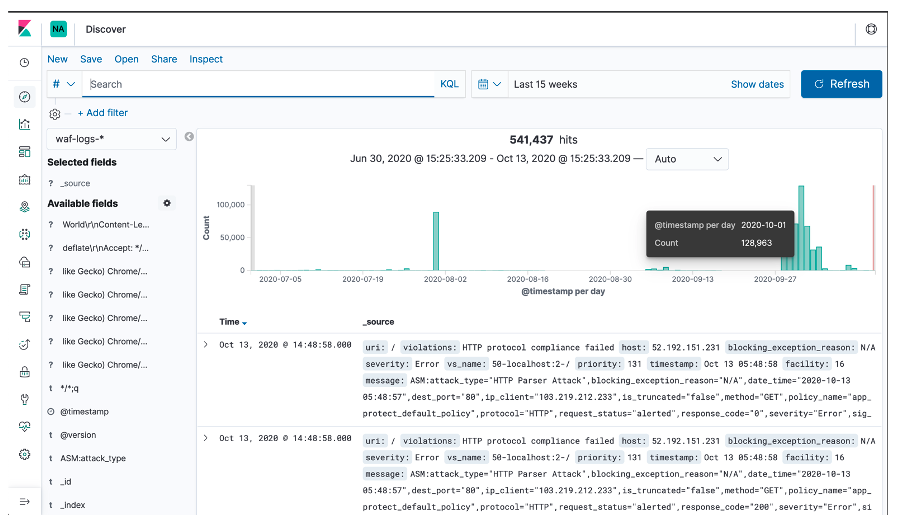
Task: Open the waf-logs-* index pattern dropdown
Action: 112,139
